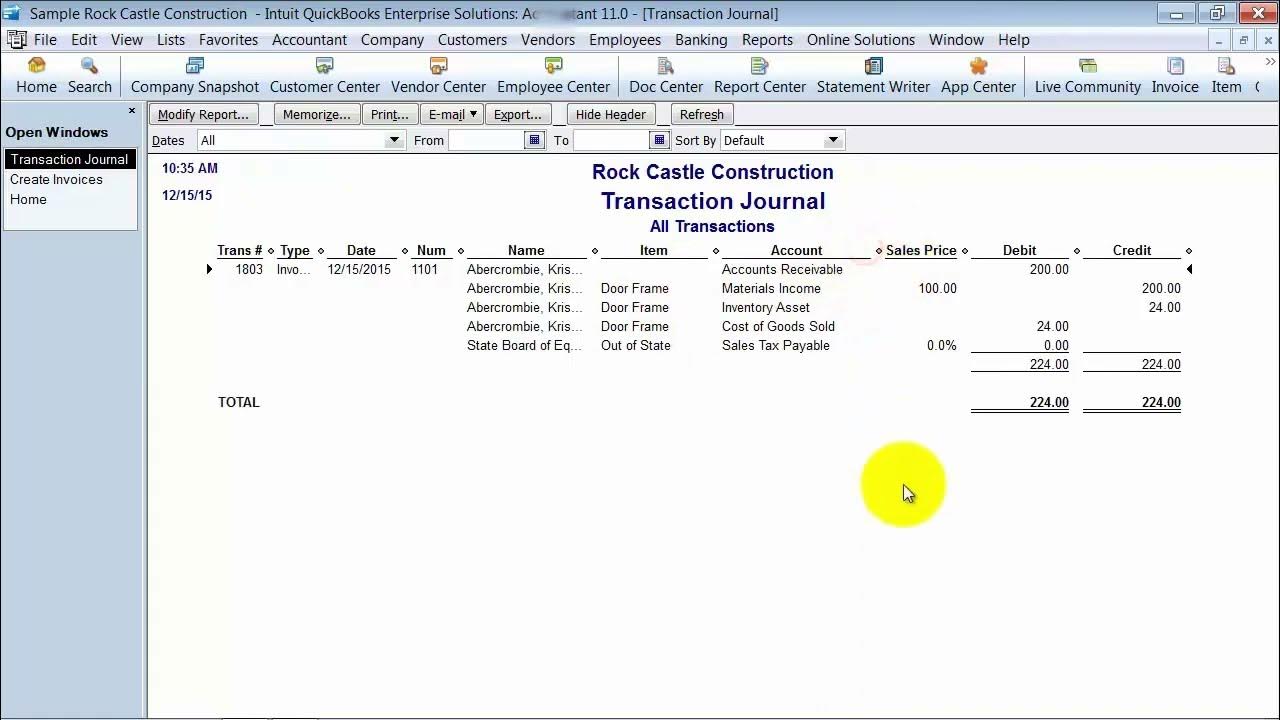Open the File menu
The image size is (1280, 720).
(x=45, y=40)
